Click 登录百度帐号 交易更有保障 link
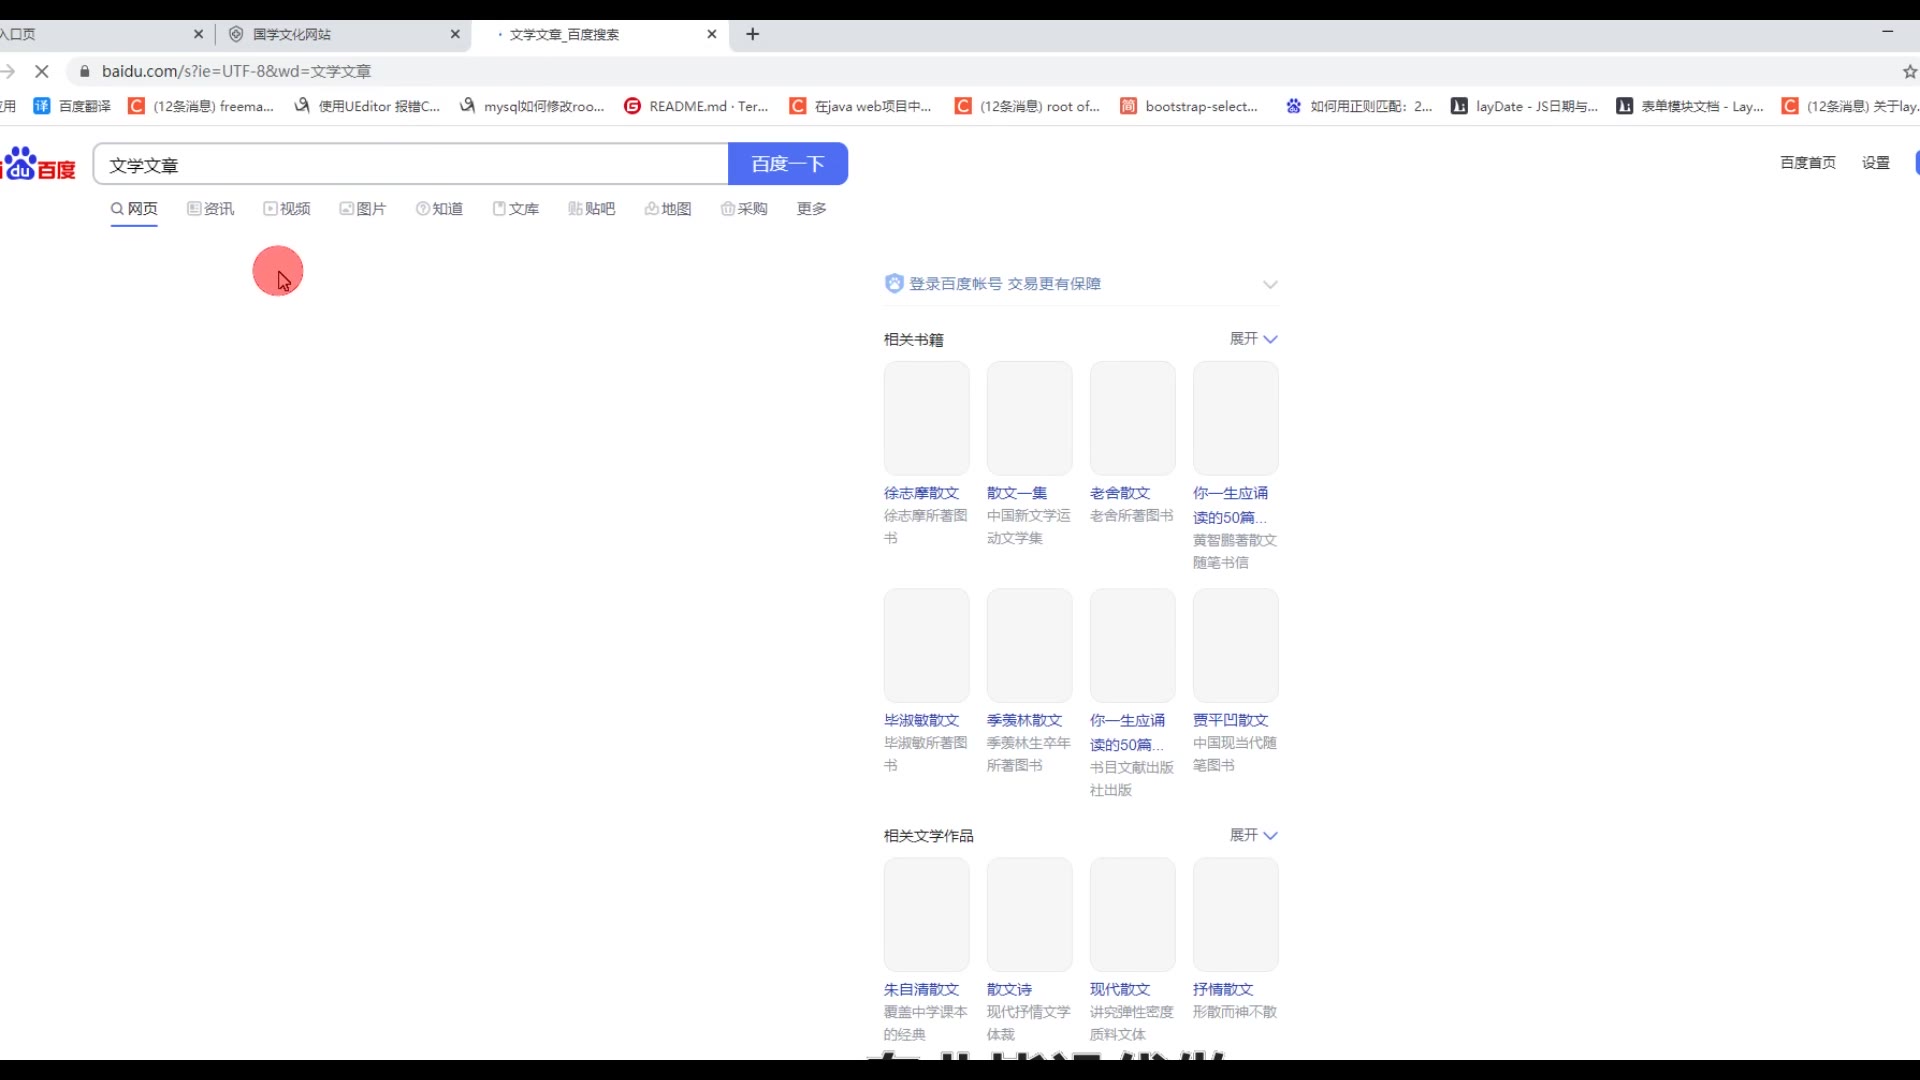 point(1005,284)
